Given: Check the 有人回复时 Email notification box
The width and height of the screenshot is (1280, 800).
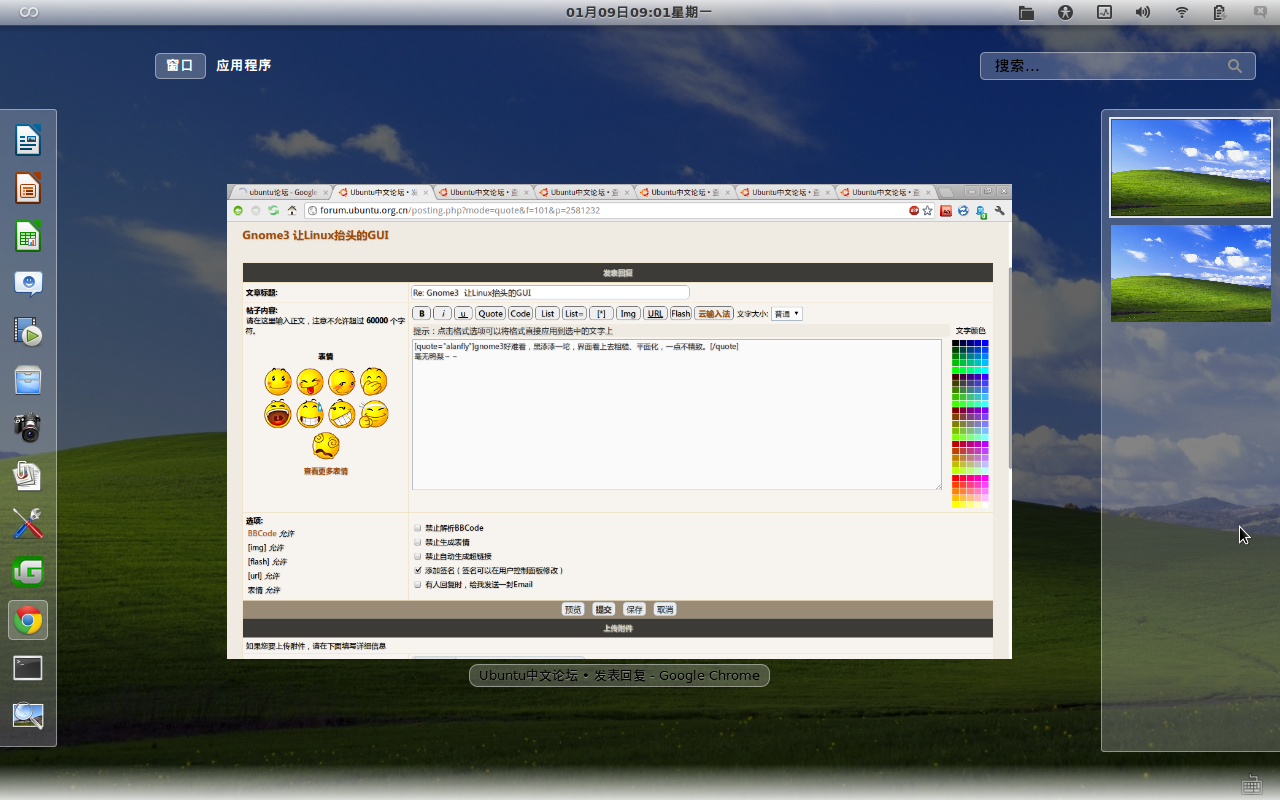Looking at the screenshot, I should click(x=418, y=584).
